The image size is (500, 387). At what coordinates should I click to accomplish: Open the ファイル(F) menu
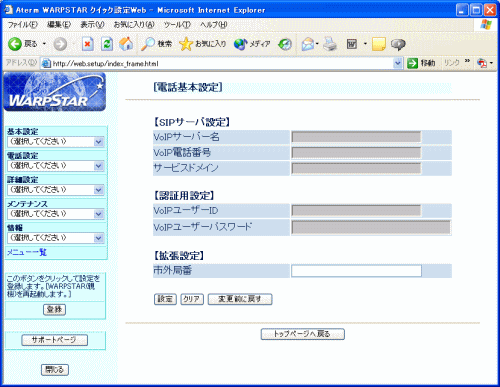pos(22,25)
